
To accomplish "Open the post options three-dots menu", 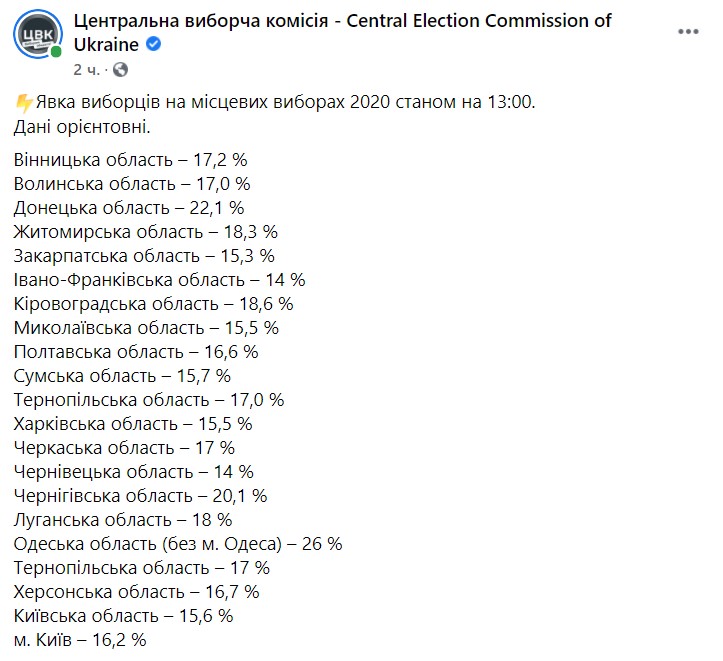I will tap(689, 32).
